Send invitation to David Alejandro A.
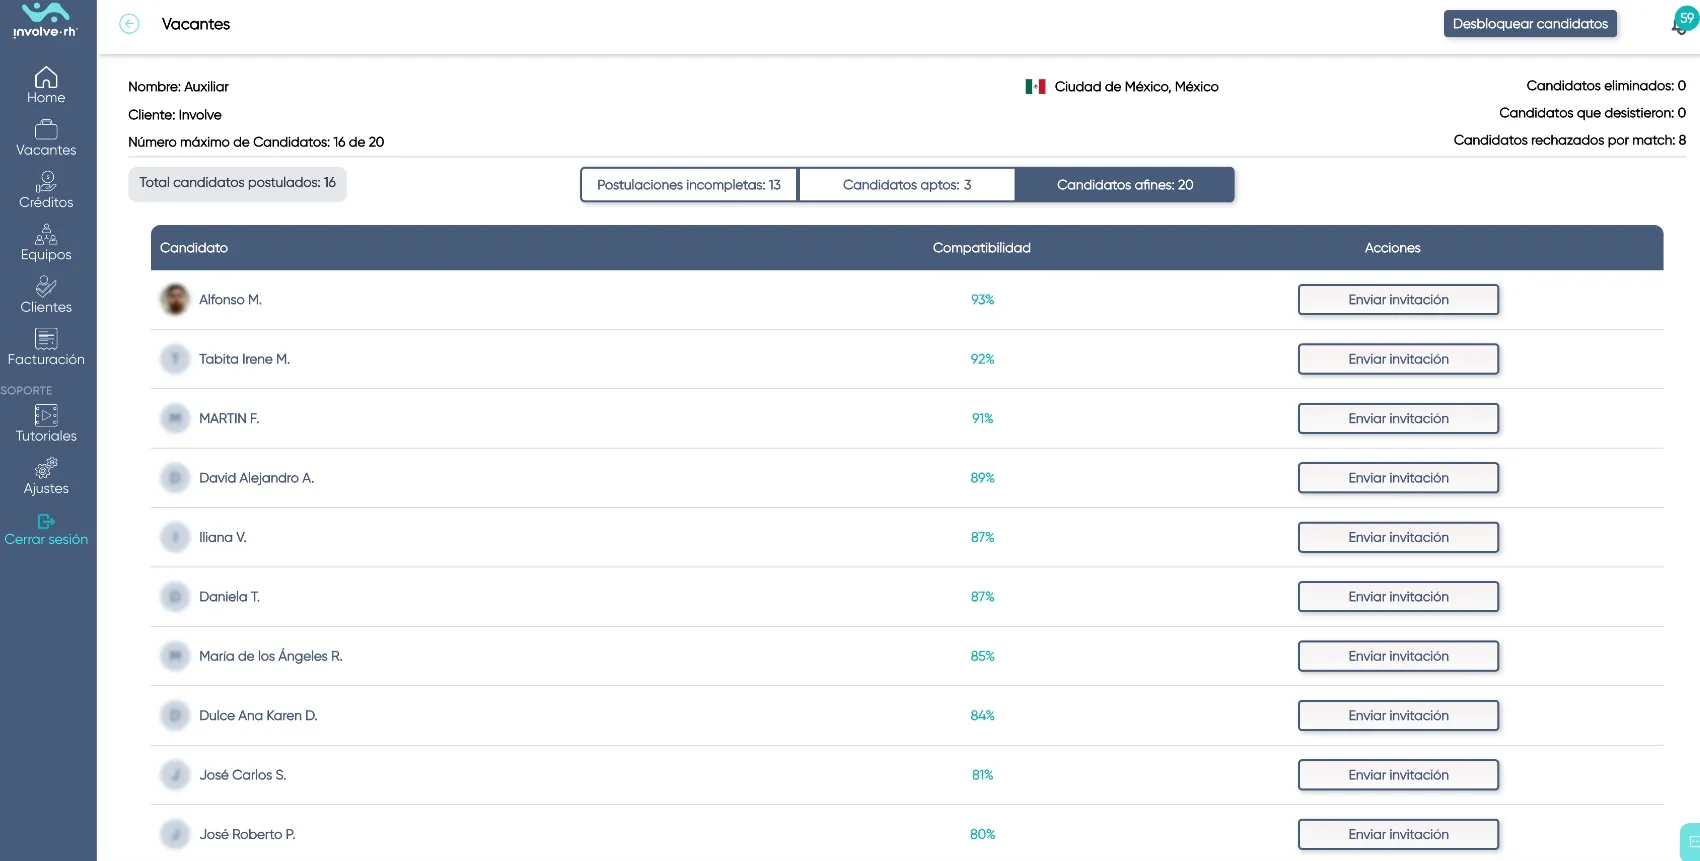1700x861 pixels. [x=1398, y=478]
